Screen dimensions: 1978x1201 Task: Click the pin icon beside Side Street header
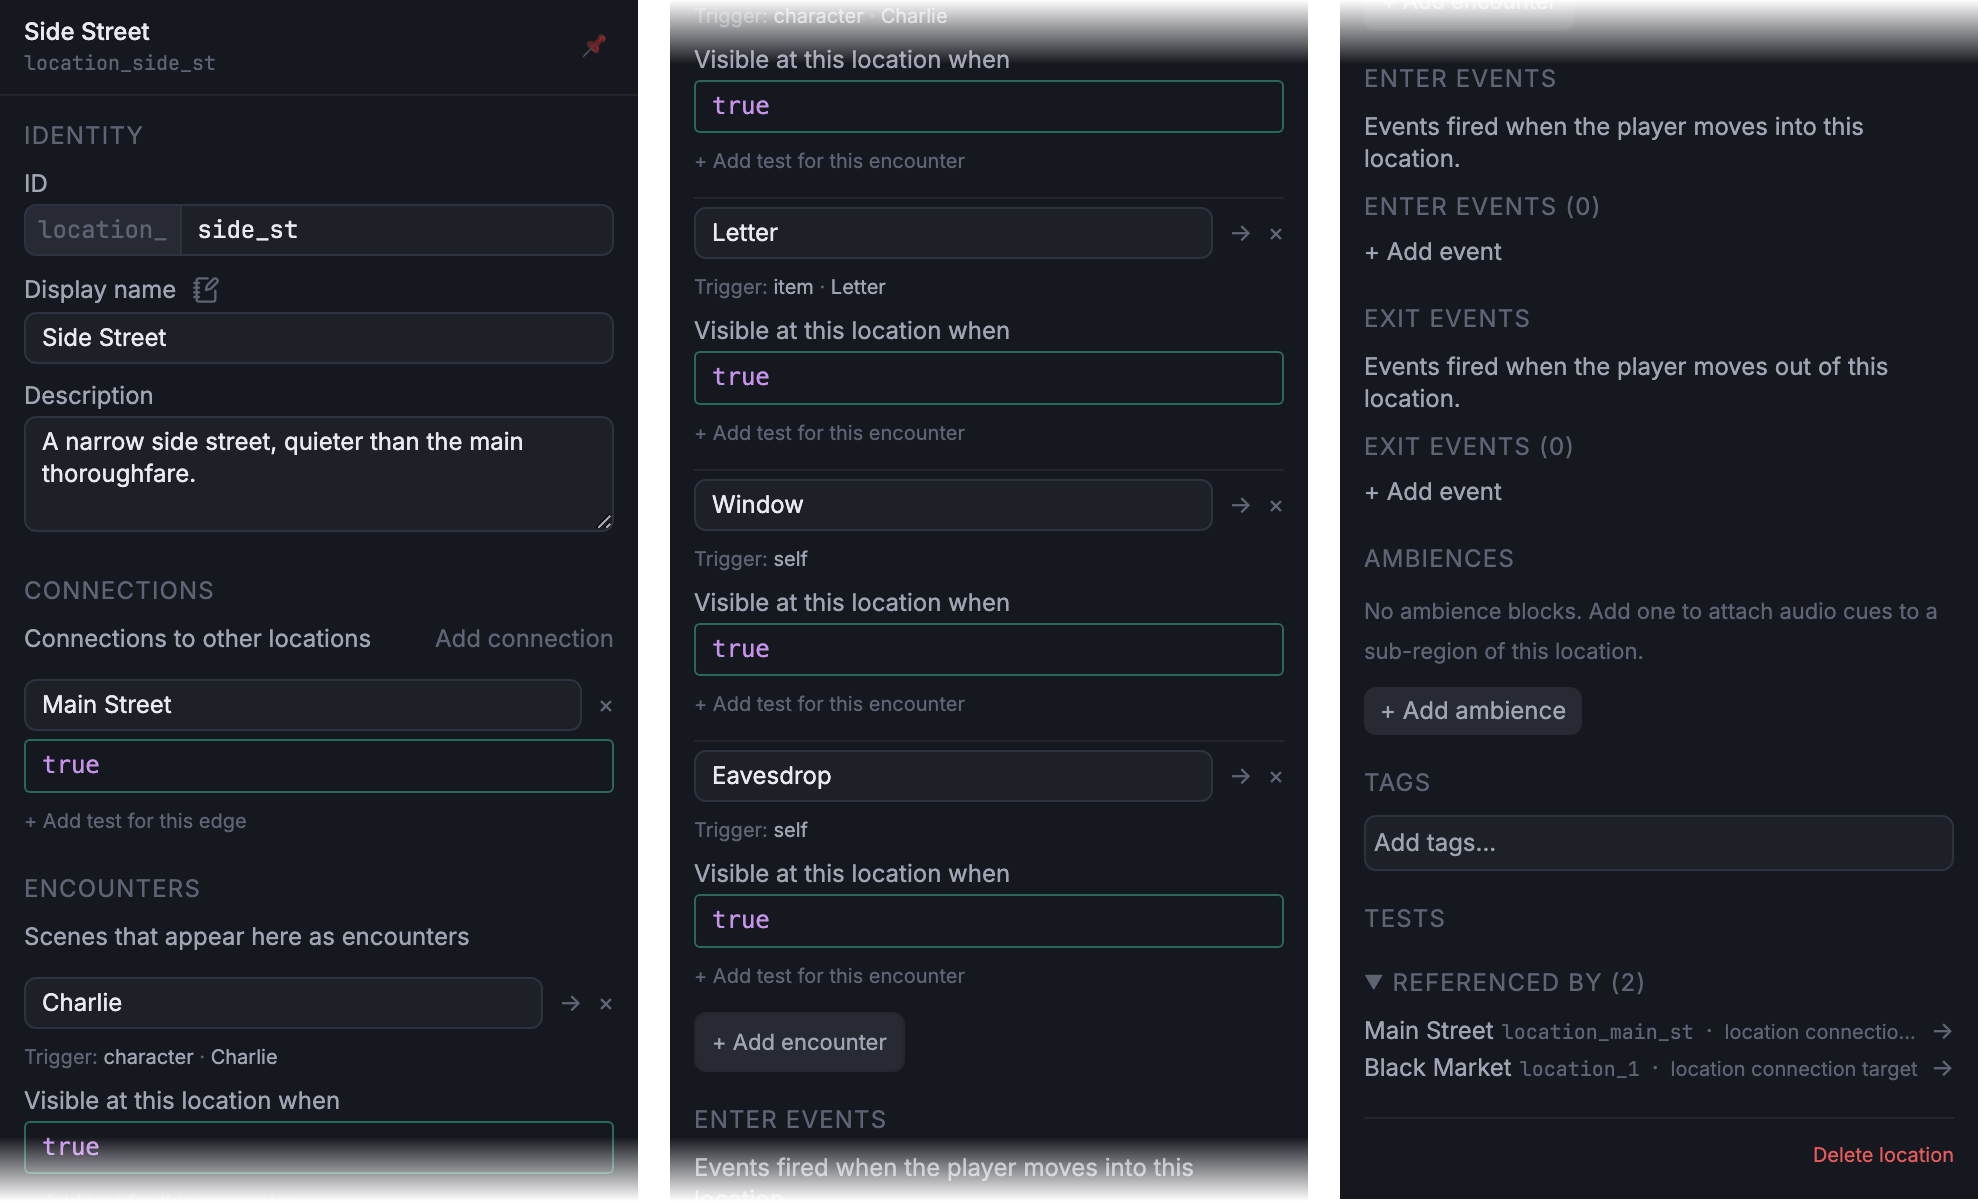click(594, 45)
